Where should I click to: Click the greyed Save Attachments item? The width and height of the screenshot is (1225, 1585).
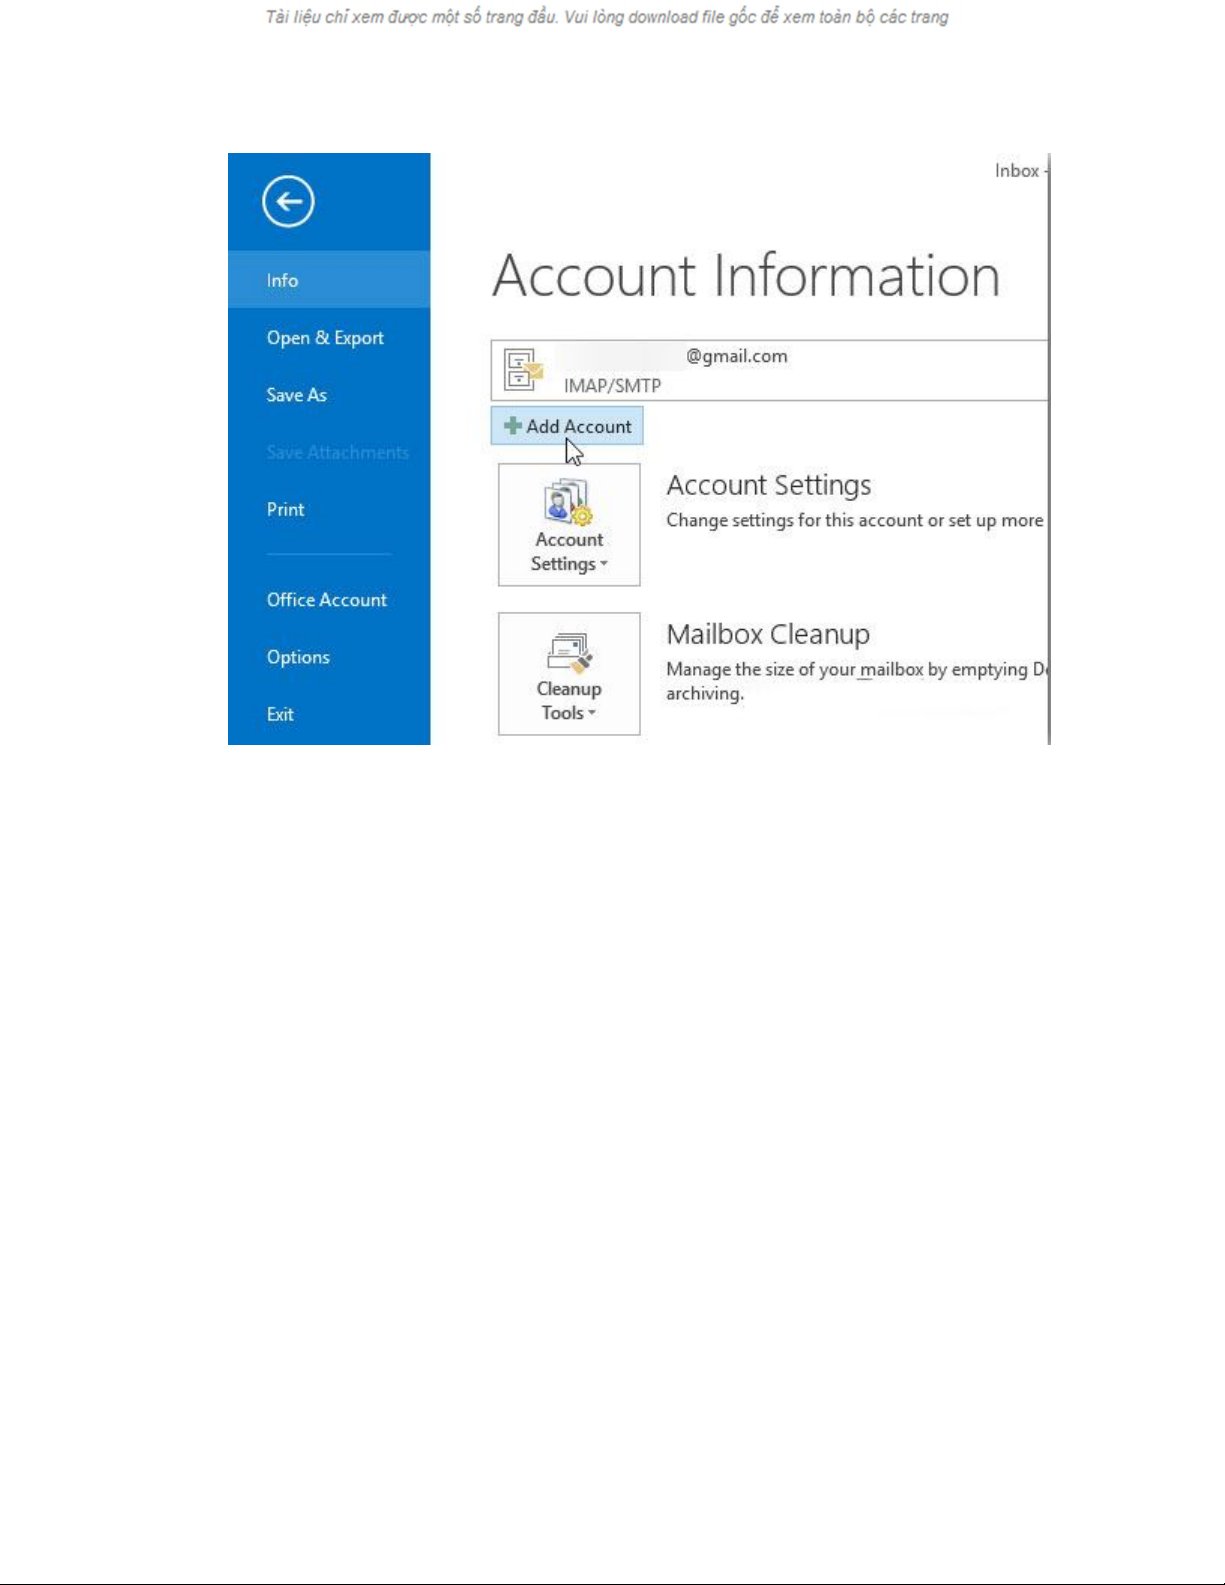pos(337,452)
